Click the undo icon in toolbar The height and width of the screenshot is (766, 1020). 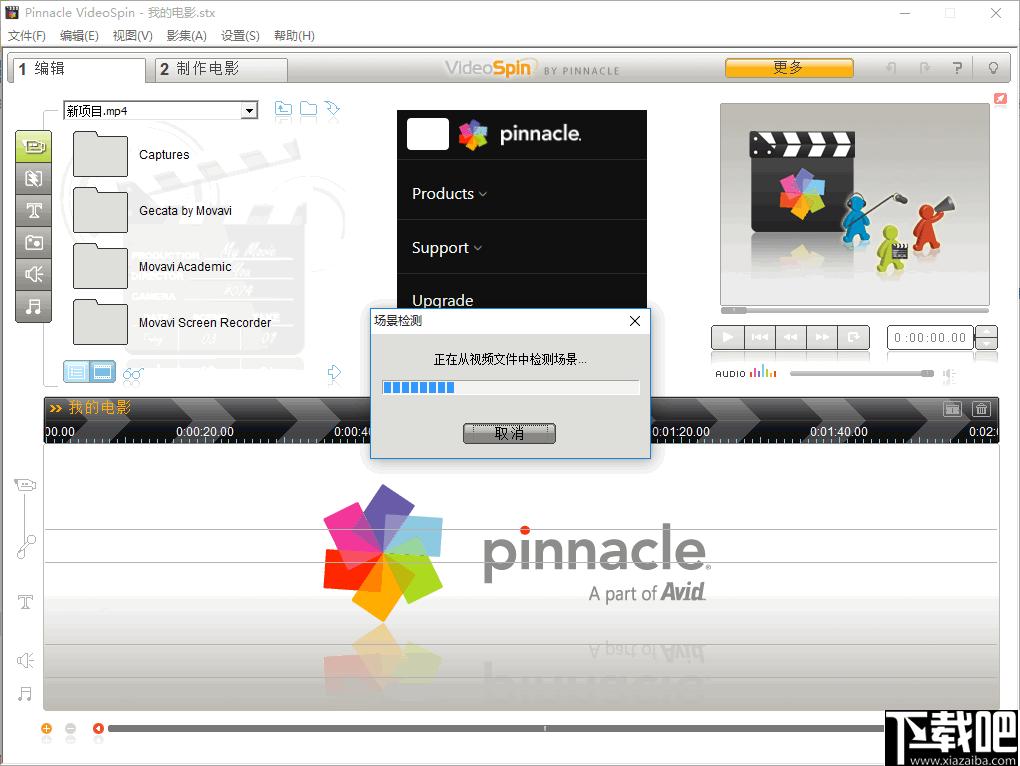891,68
